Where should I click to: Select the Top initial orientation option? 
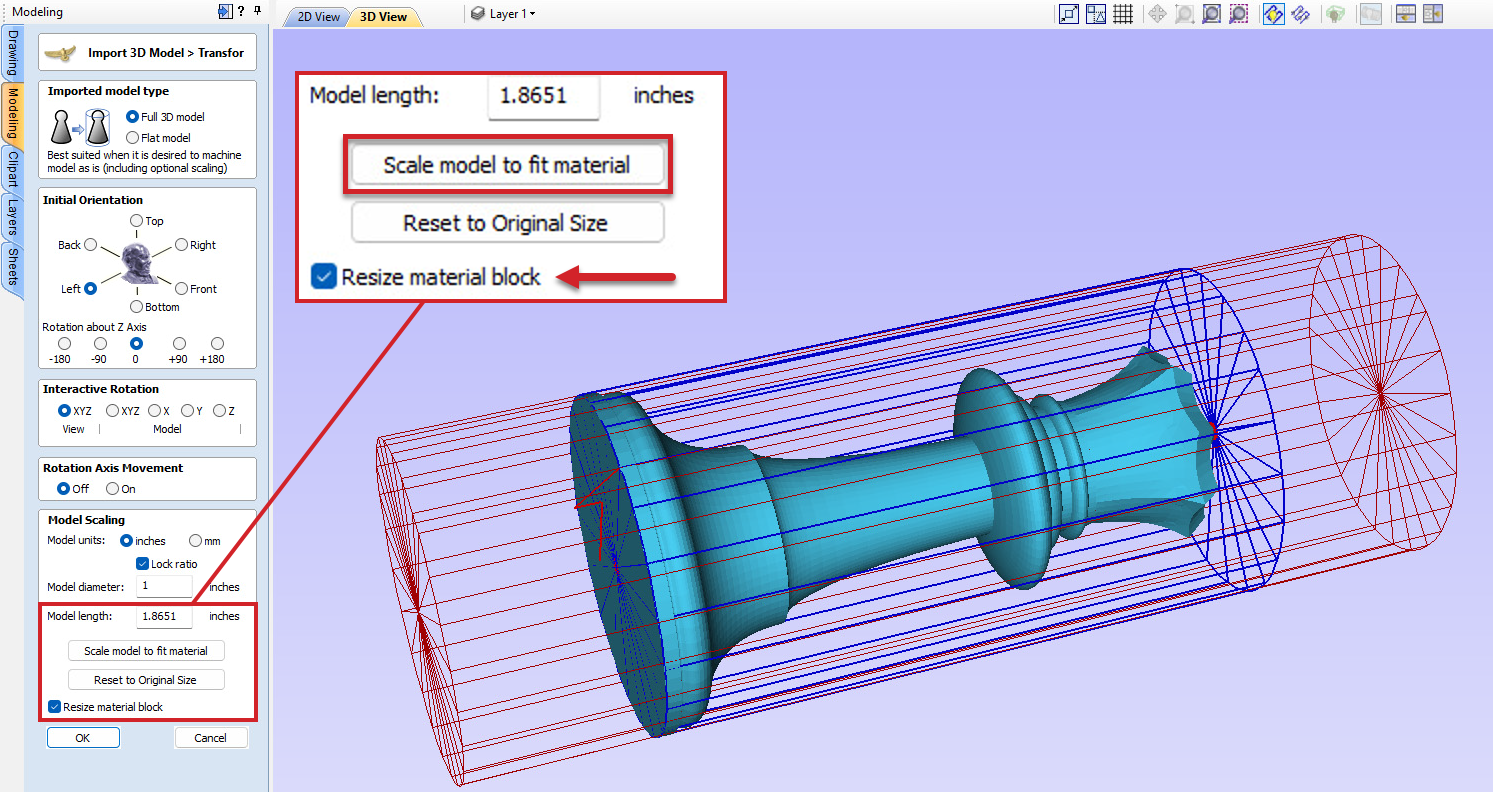tap(137, 221)
